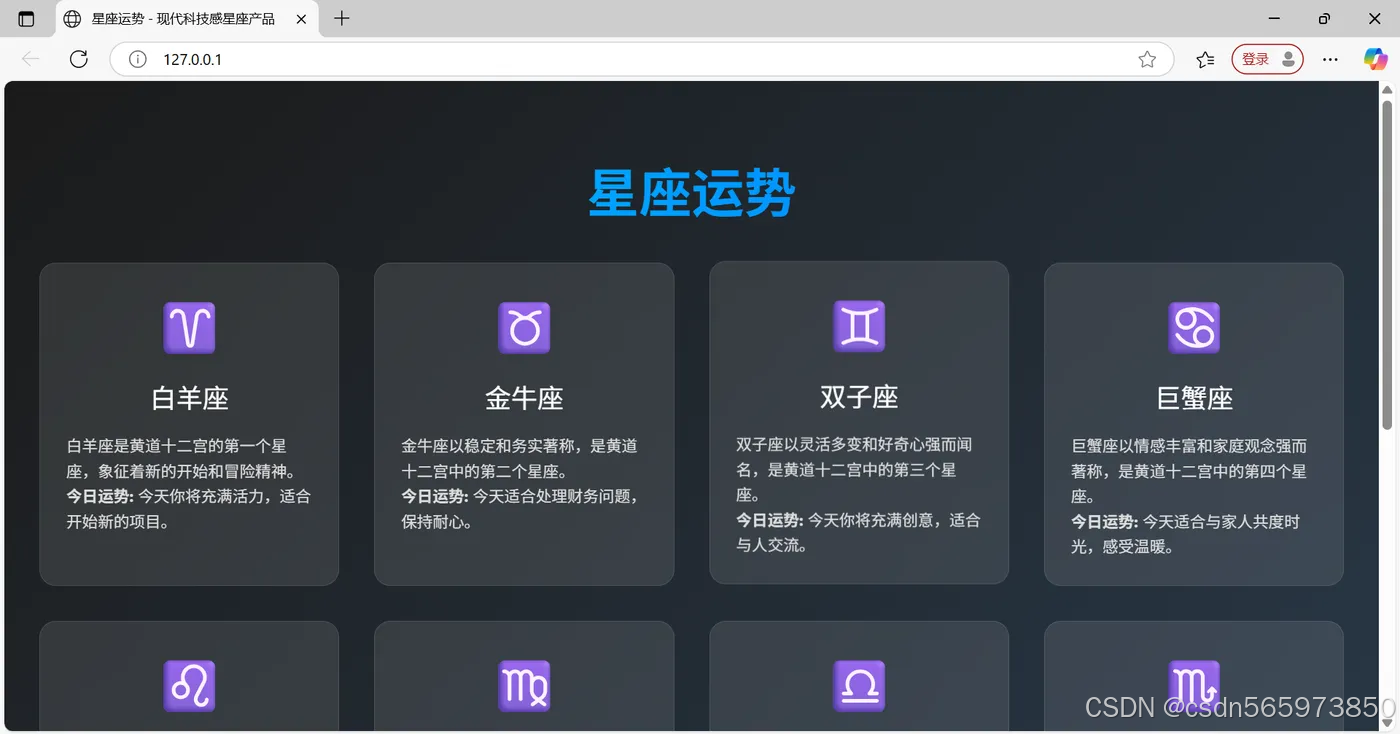This screenshot has width=1400, height=734.
Task: Click the 今日运势 label in 白羊座 card
Action: click(100, 496)
